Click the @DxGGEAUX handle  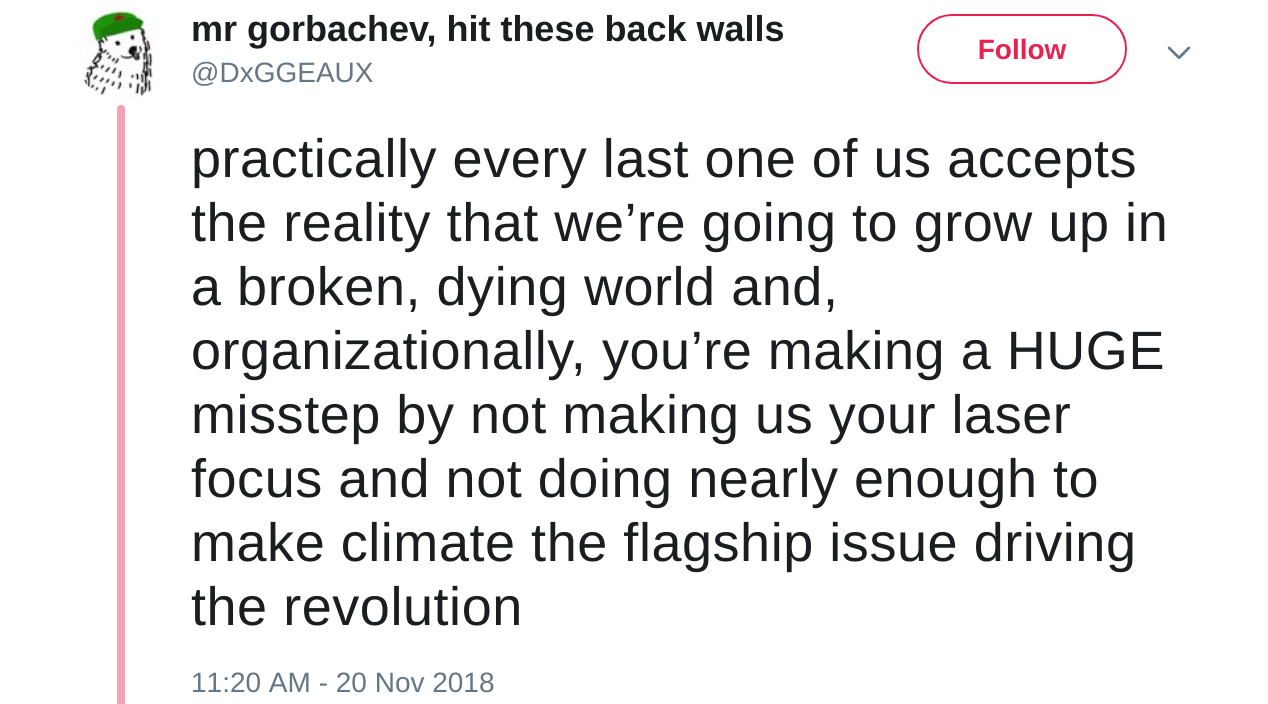coord(282,73)
